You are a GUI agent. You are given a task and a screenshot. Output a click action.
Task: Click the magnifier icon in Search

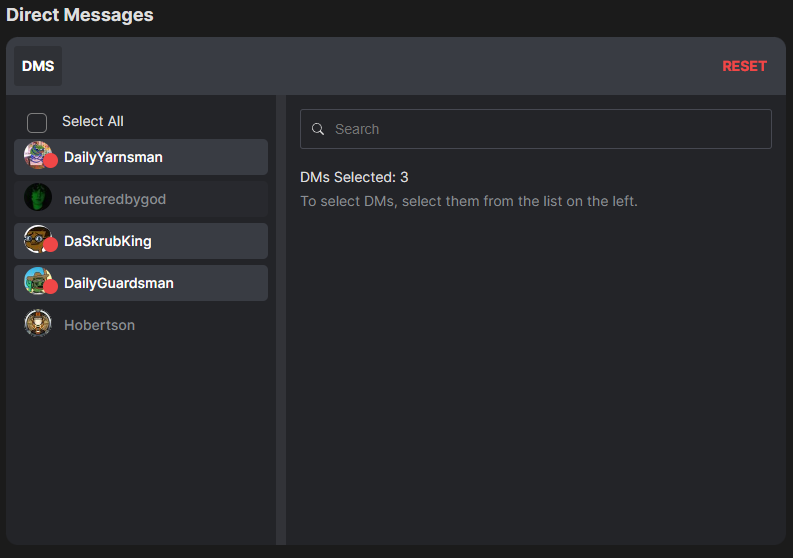pyautogui.click(x=318, y=129)
